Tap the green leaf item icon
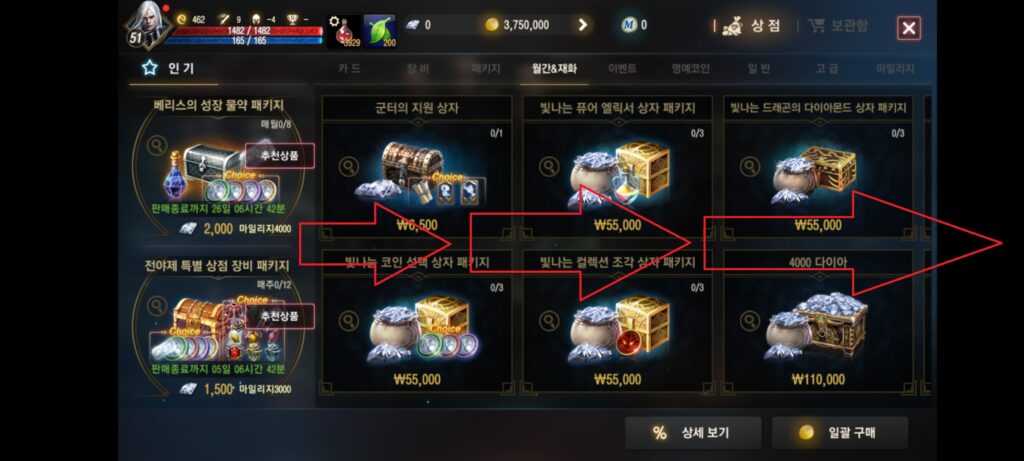The height and width of the screenshot is (461, 1024). tap(379, 31)
